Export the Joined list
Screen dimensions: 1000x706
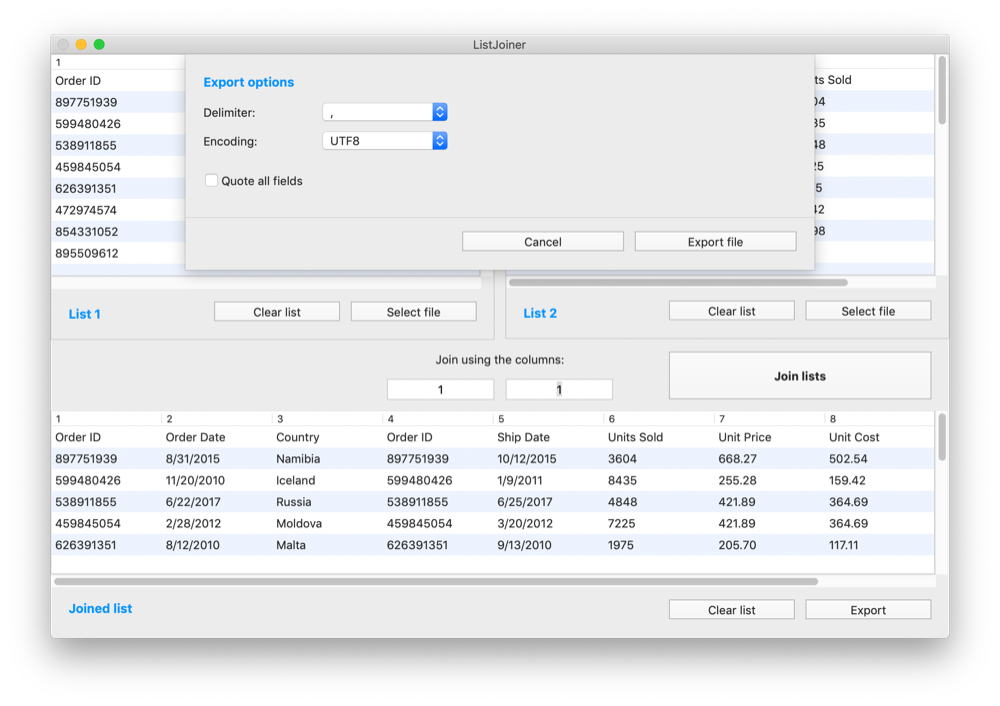(867, 609)
